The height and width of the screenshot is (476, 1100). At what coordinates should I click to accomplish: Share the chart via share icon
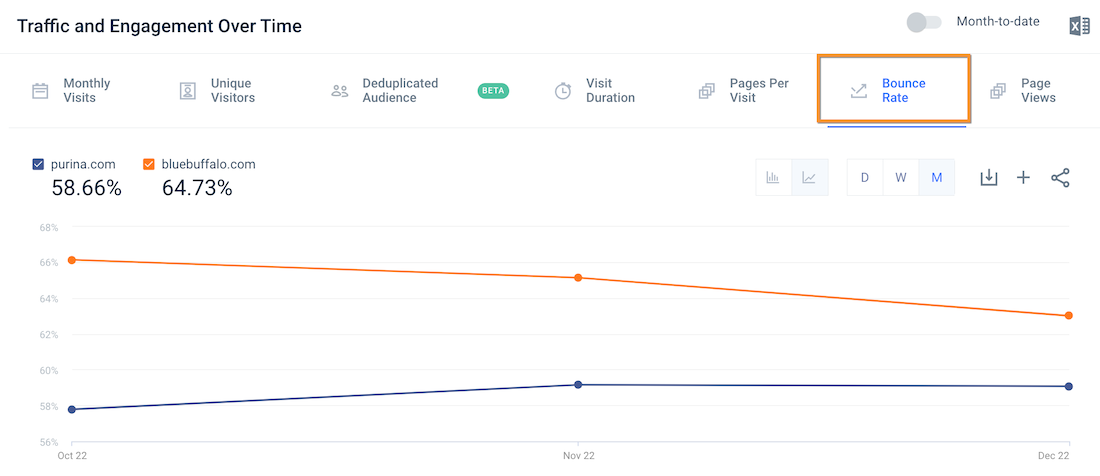click(1060, 178)
